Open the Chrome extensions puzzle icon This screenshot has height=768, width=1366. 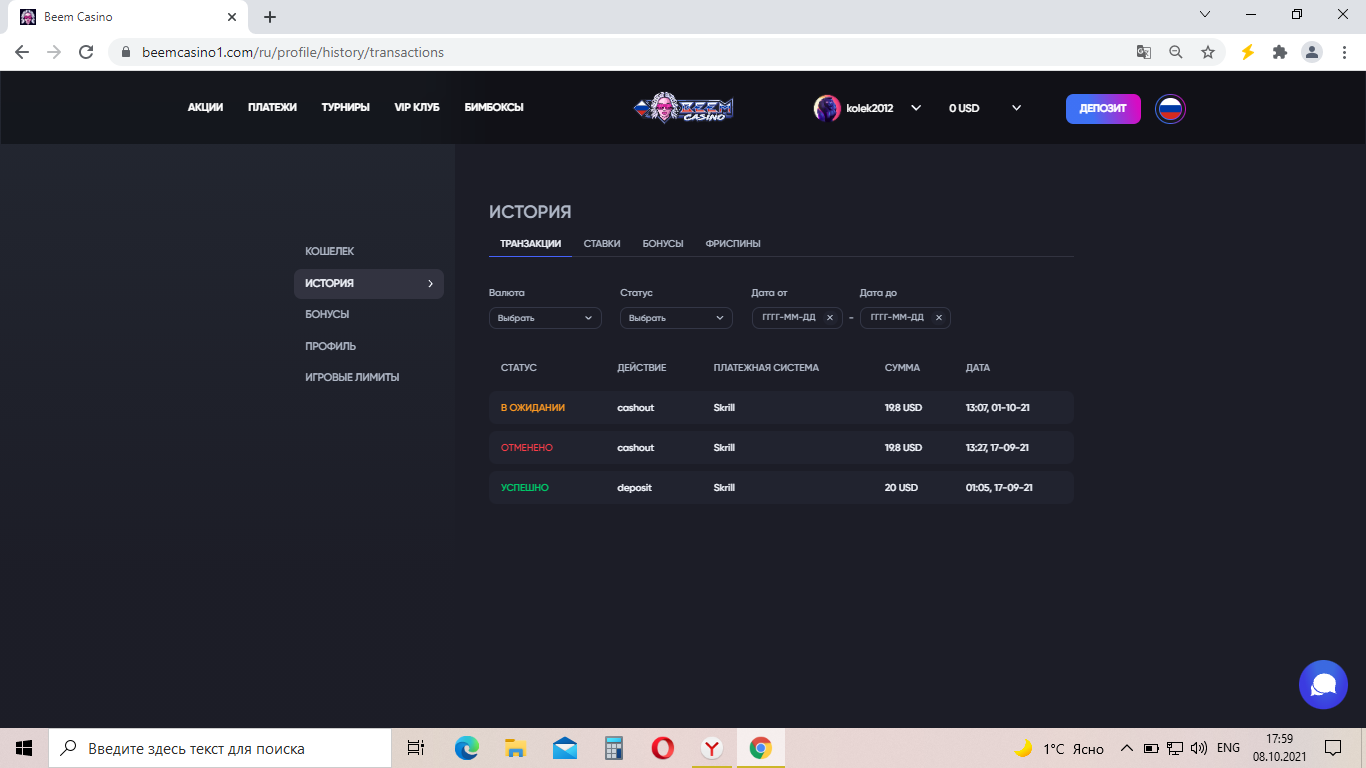coord(1280,52)
